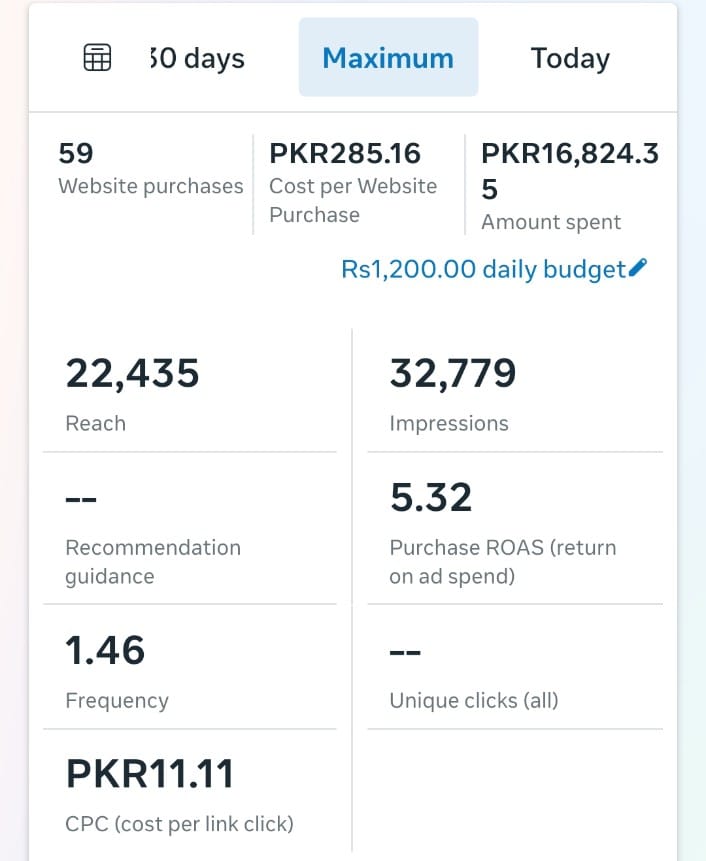Click the PKR16,824.35 Amount spent metric
Screen dimensions: 706x861
569,186
